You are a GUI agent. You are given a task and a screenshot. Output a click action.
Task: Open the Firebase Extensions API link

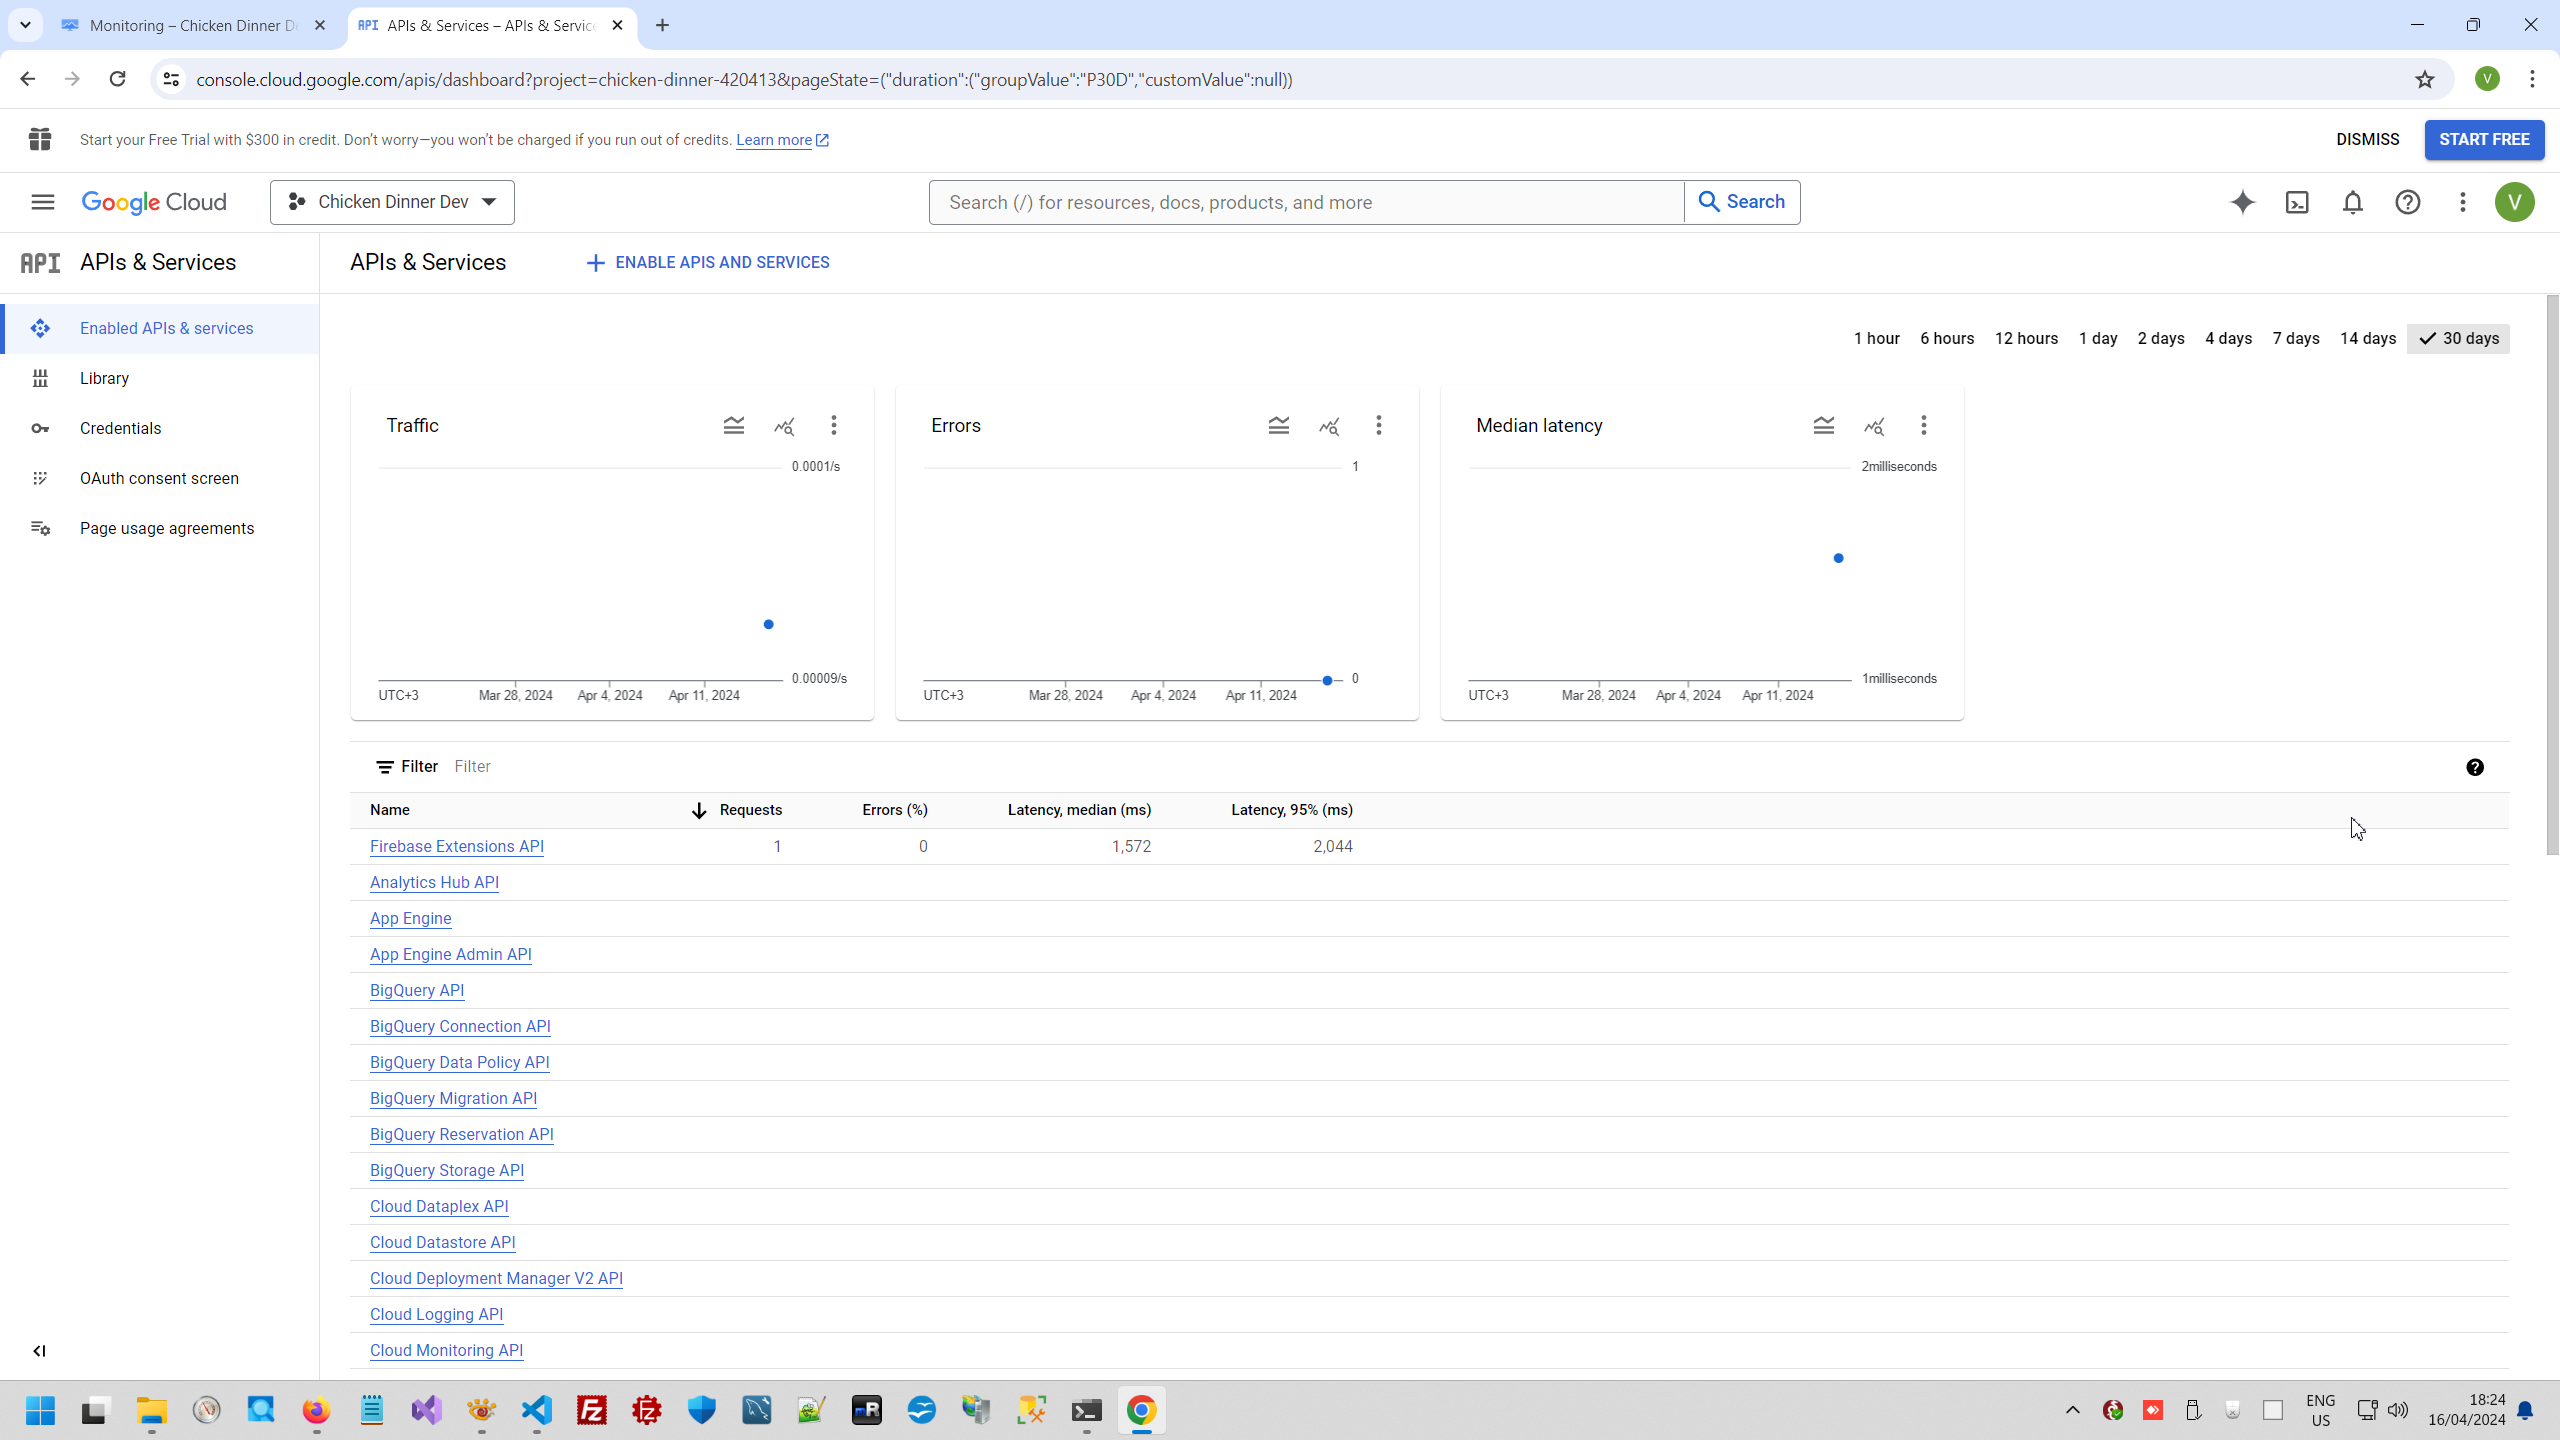pos(456,846)
